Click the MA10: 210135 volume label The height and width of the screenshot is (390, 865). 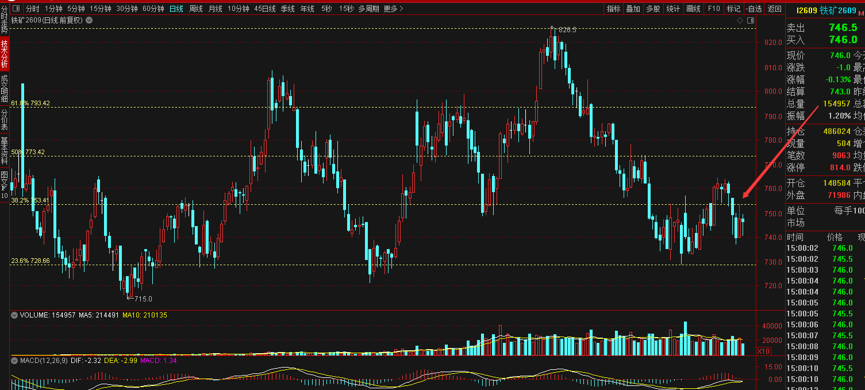tap(145, 315)
